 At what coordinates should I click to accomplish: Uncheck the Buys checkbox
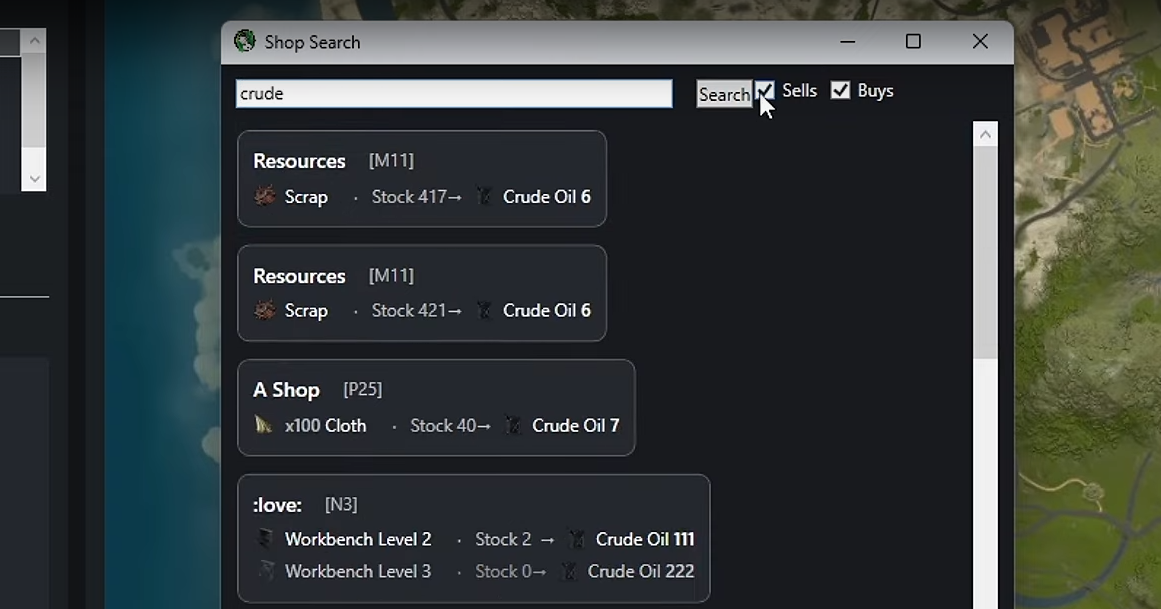point(840,90)
